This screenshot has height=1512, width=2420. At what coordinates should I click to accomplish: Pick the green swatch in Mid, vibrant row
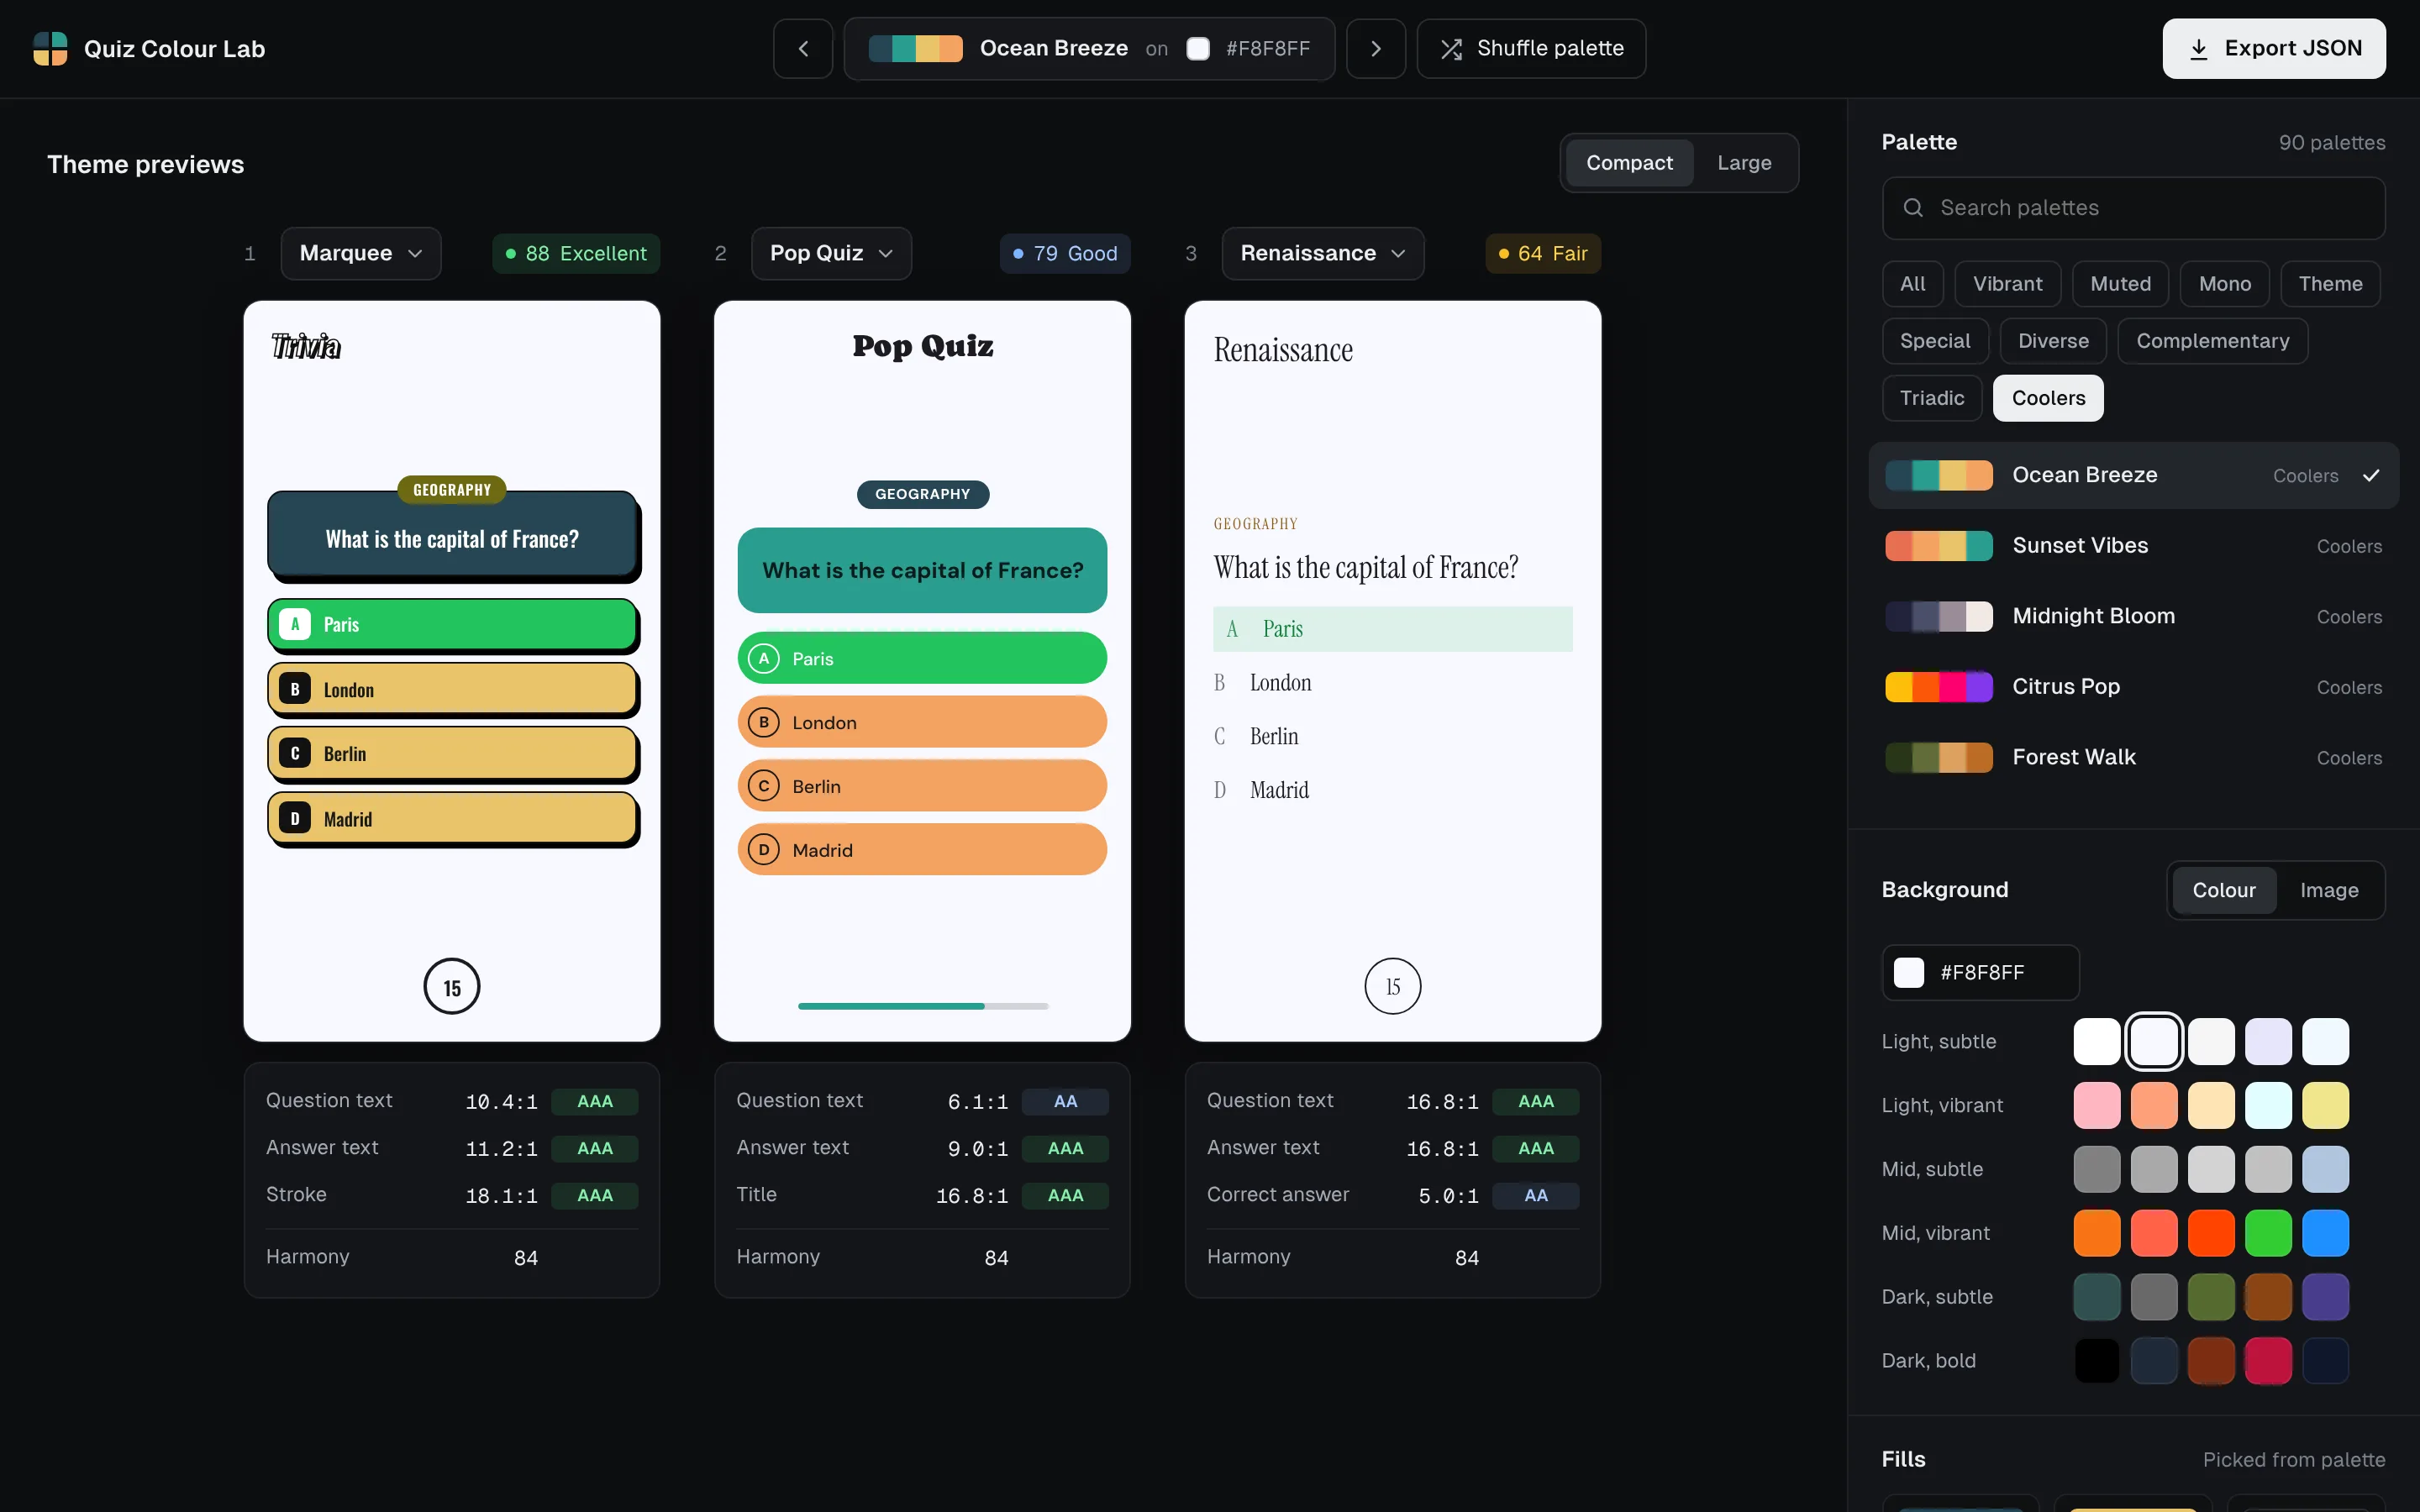coord(2268,1233)
